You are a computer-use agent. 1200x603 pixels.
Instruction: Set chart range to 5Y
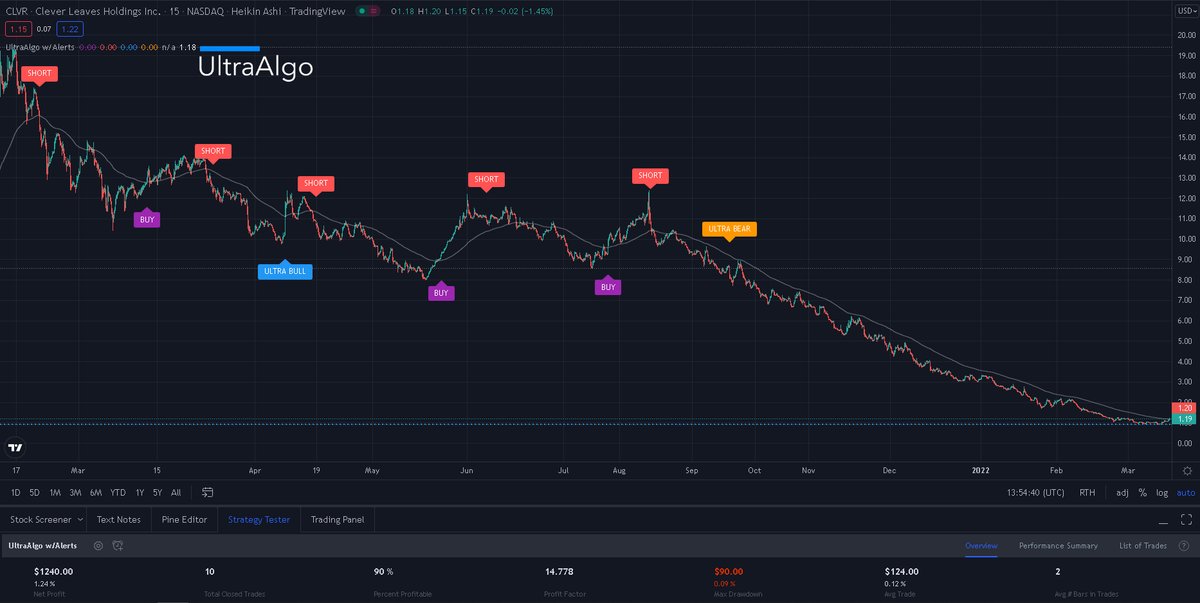point(158,492)
